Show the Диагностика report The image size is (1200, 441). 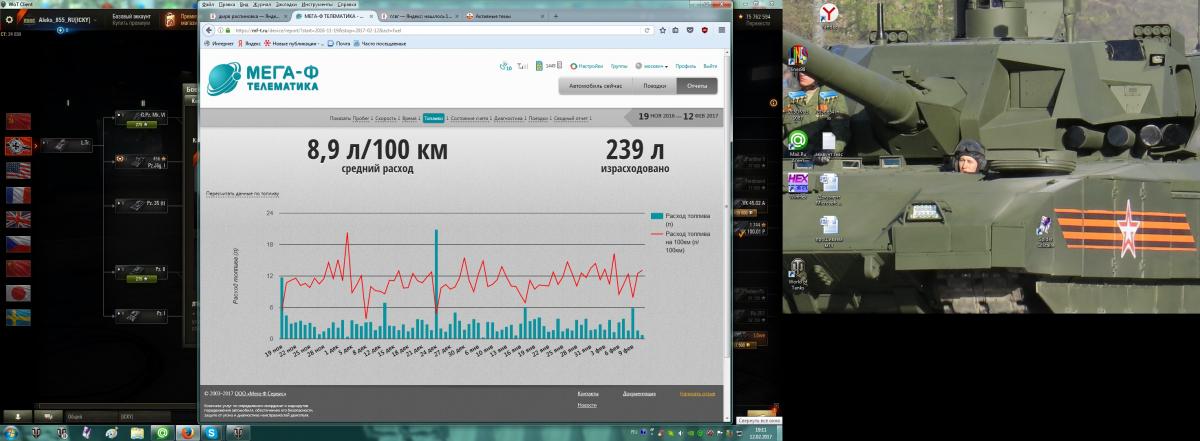[508, 118]
